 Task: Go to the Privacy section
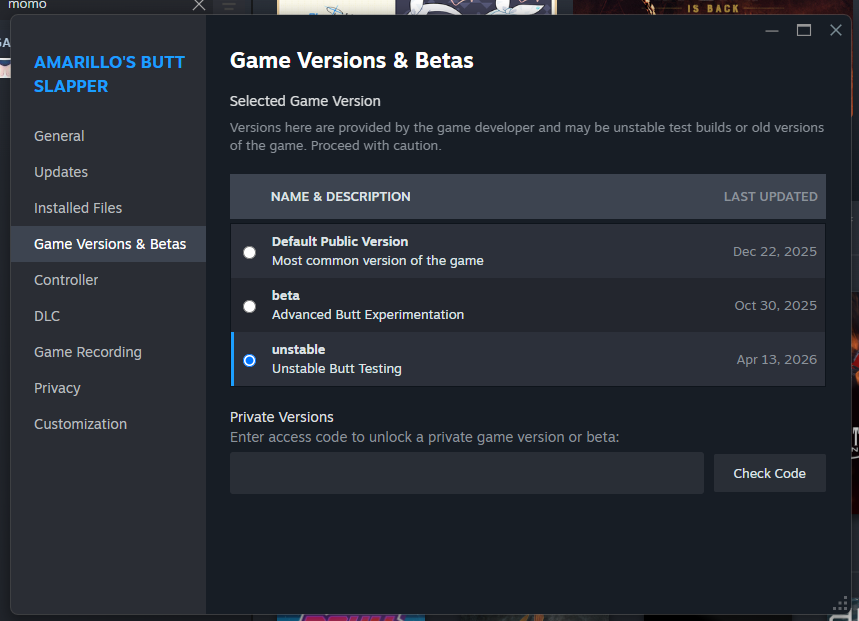(57, 388)
